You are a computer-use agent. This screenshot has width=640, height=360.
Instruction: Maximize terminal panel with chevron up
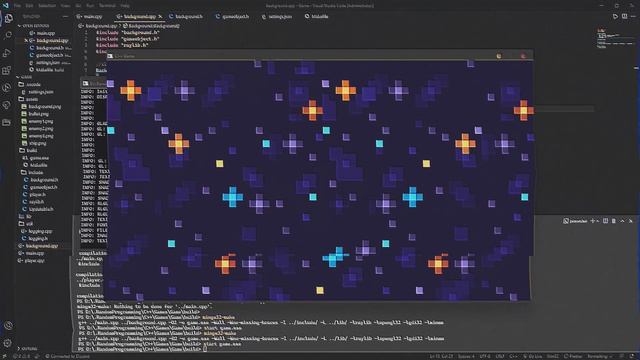[x=622, y=221]
